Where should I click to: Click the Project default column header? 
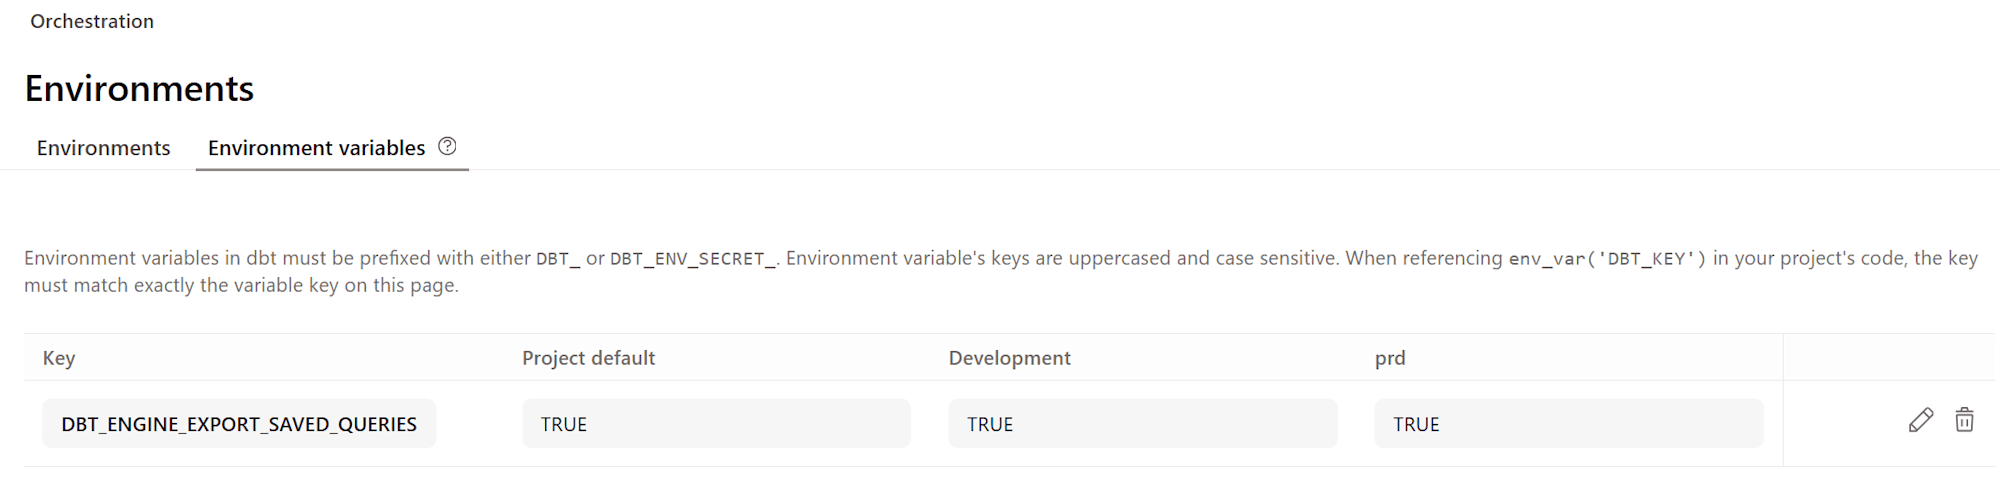point(588,358)
